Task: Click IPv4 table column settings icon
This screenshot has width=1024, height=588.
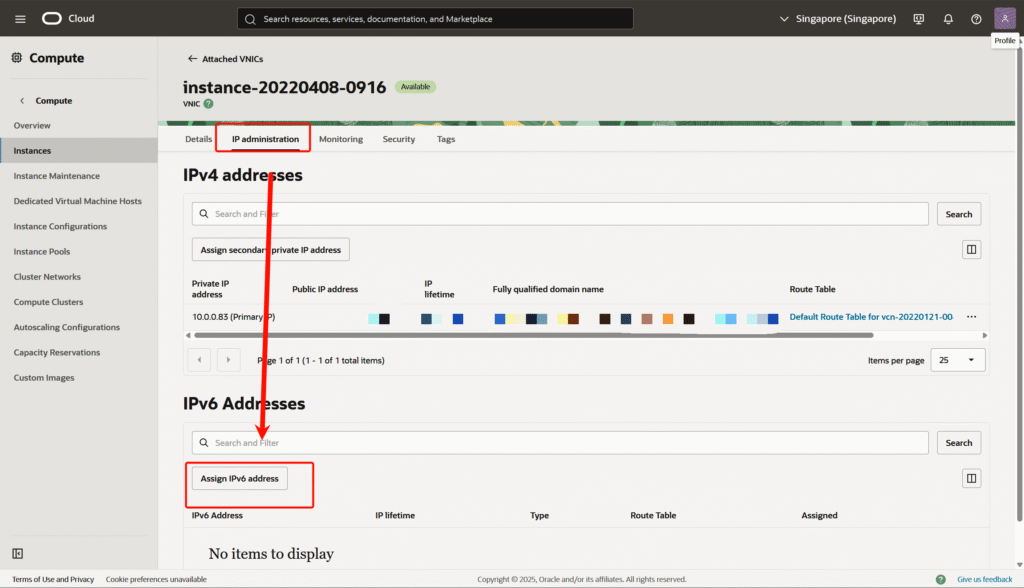Action: coord(971,249)
